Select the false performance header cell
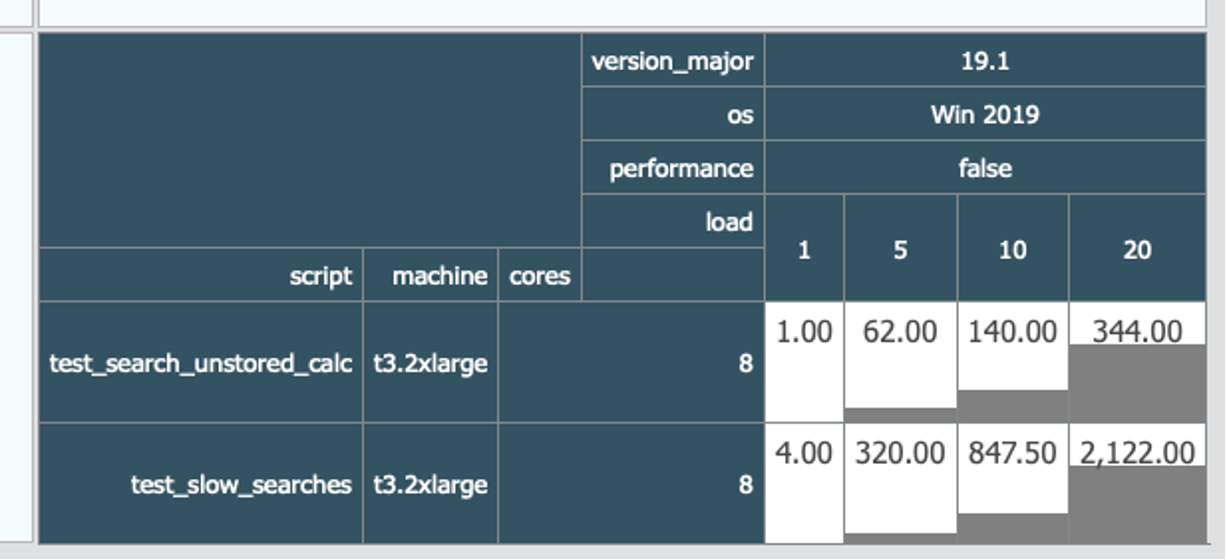The image size is (1226, 560). tap(985, 168)
